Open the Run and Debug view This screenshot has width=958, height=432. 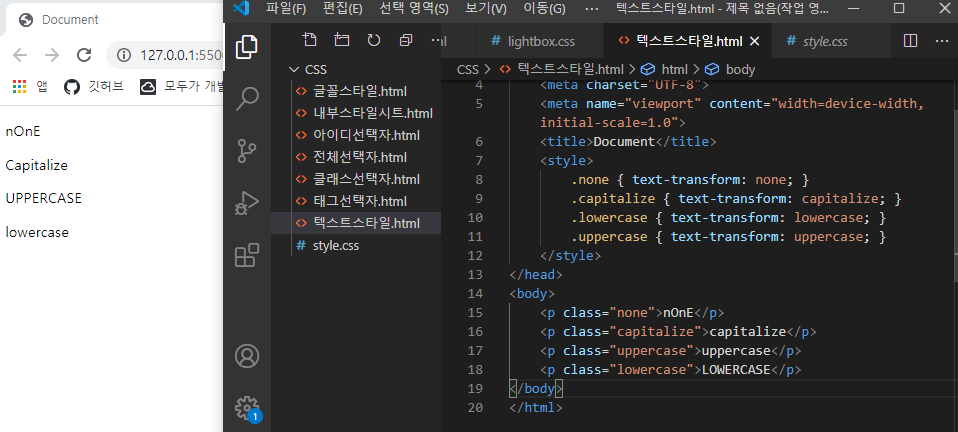[247, 202]
